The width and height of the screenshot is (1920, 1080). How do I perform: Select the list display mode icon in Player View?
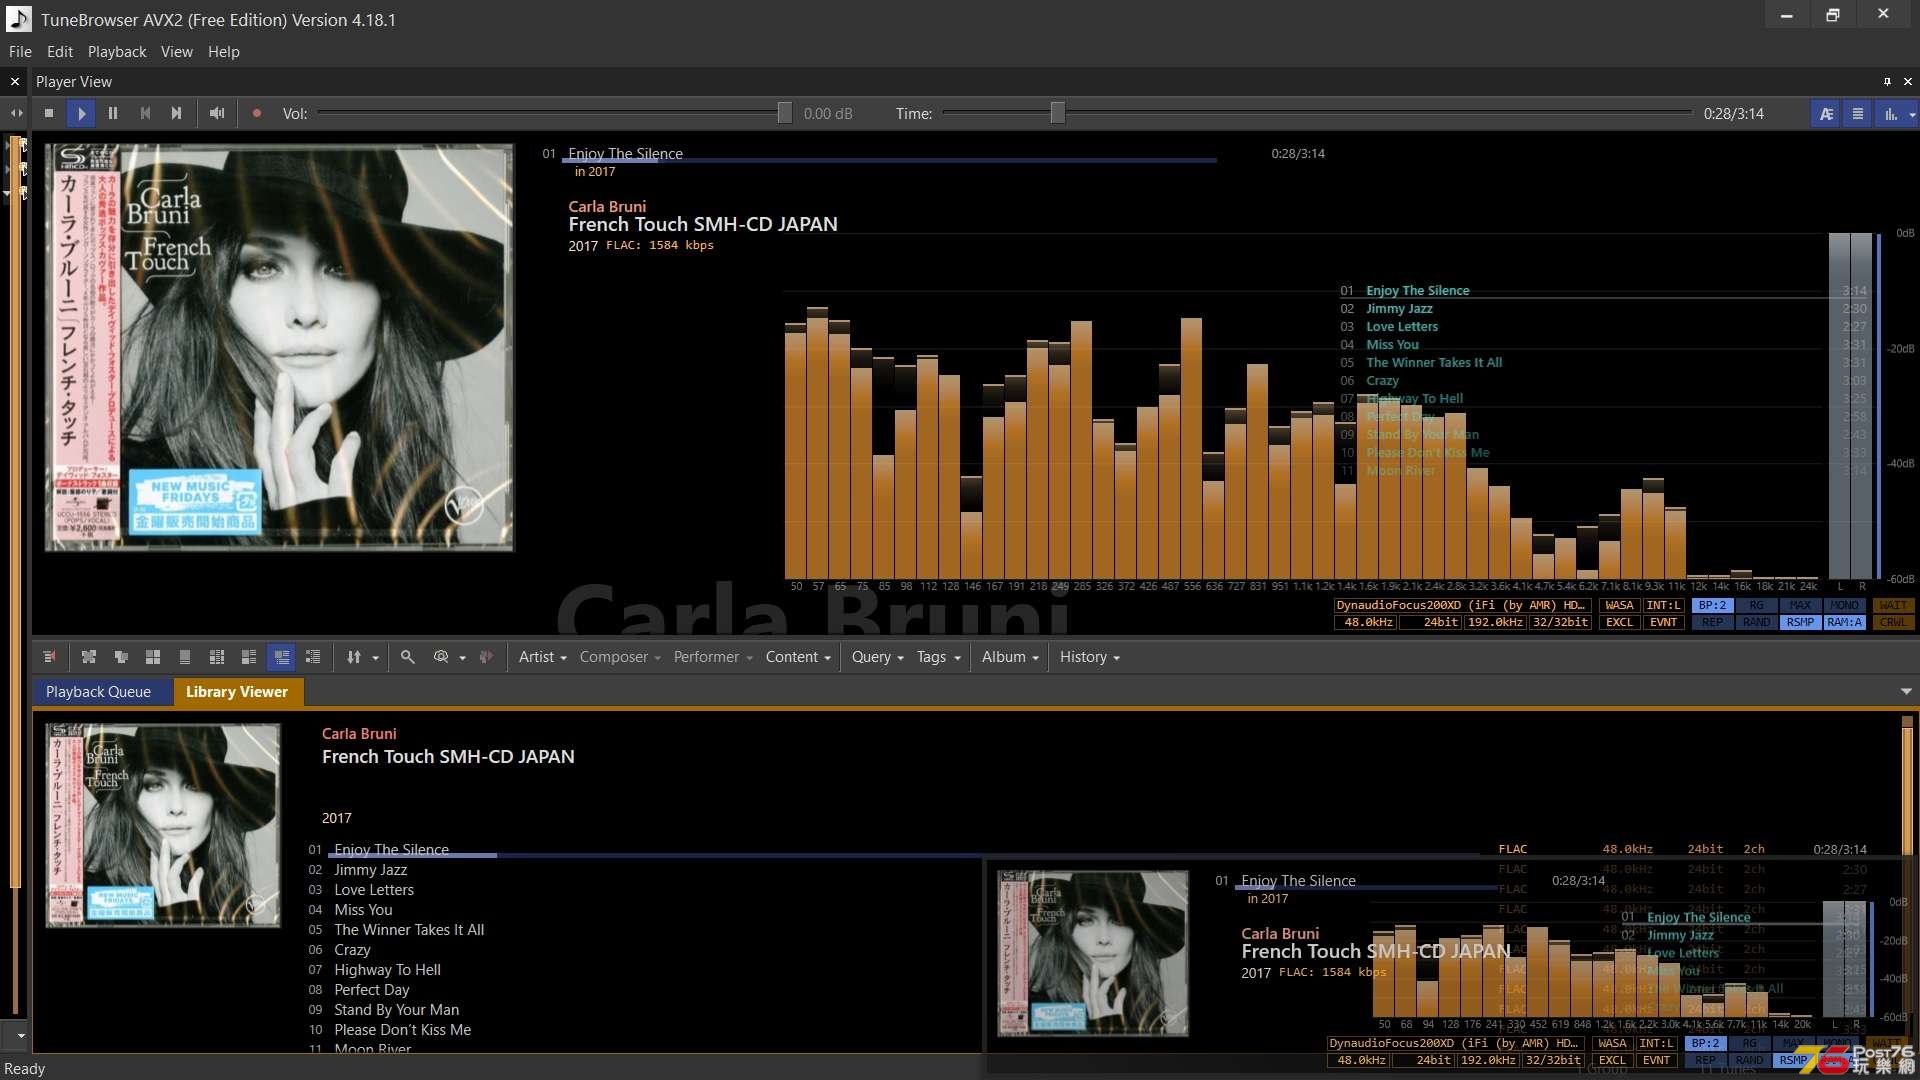click(1858, 114)
